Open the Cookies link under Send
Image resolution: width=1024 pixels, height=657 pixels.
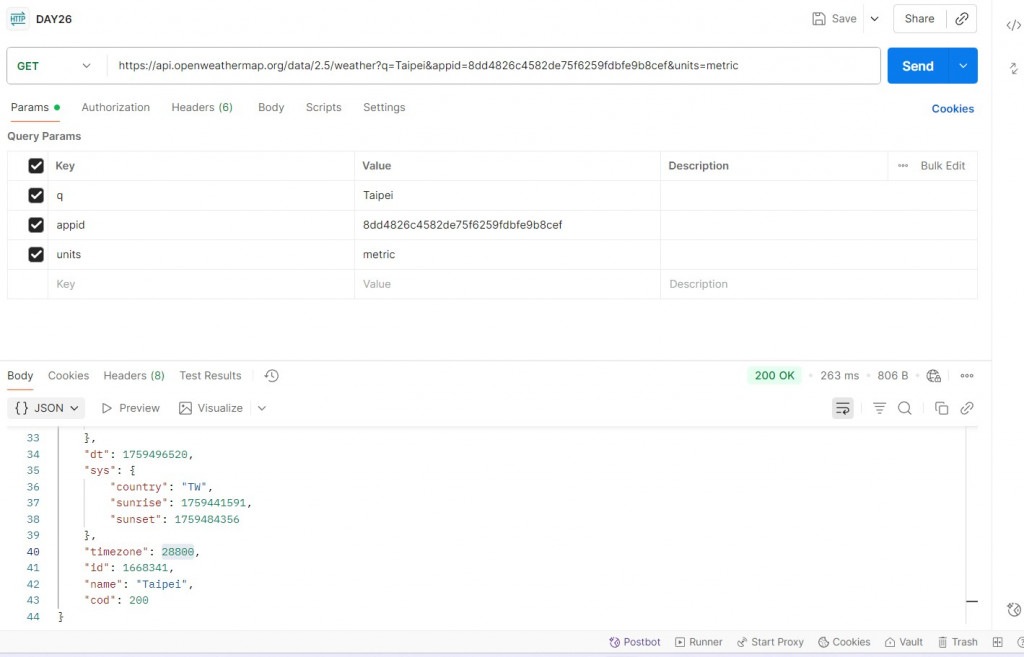click(952, 109)
